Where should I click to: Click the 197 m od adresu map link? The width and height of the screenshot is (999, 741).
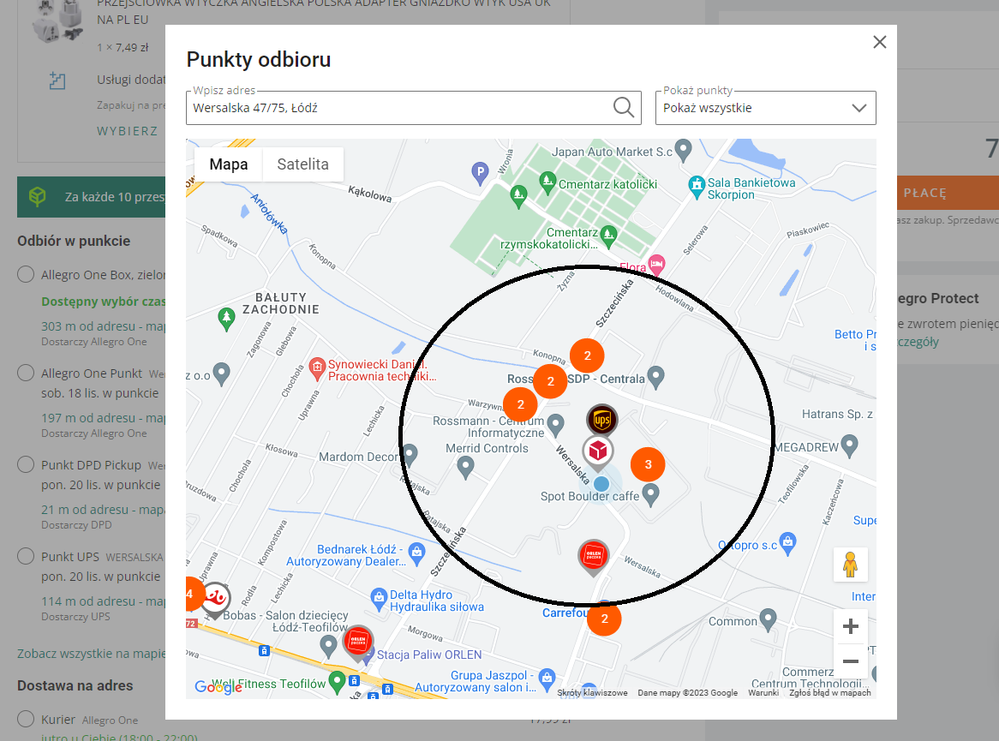click(x=103, y=418)
